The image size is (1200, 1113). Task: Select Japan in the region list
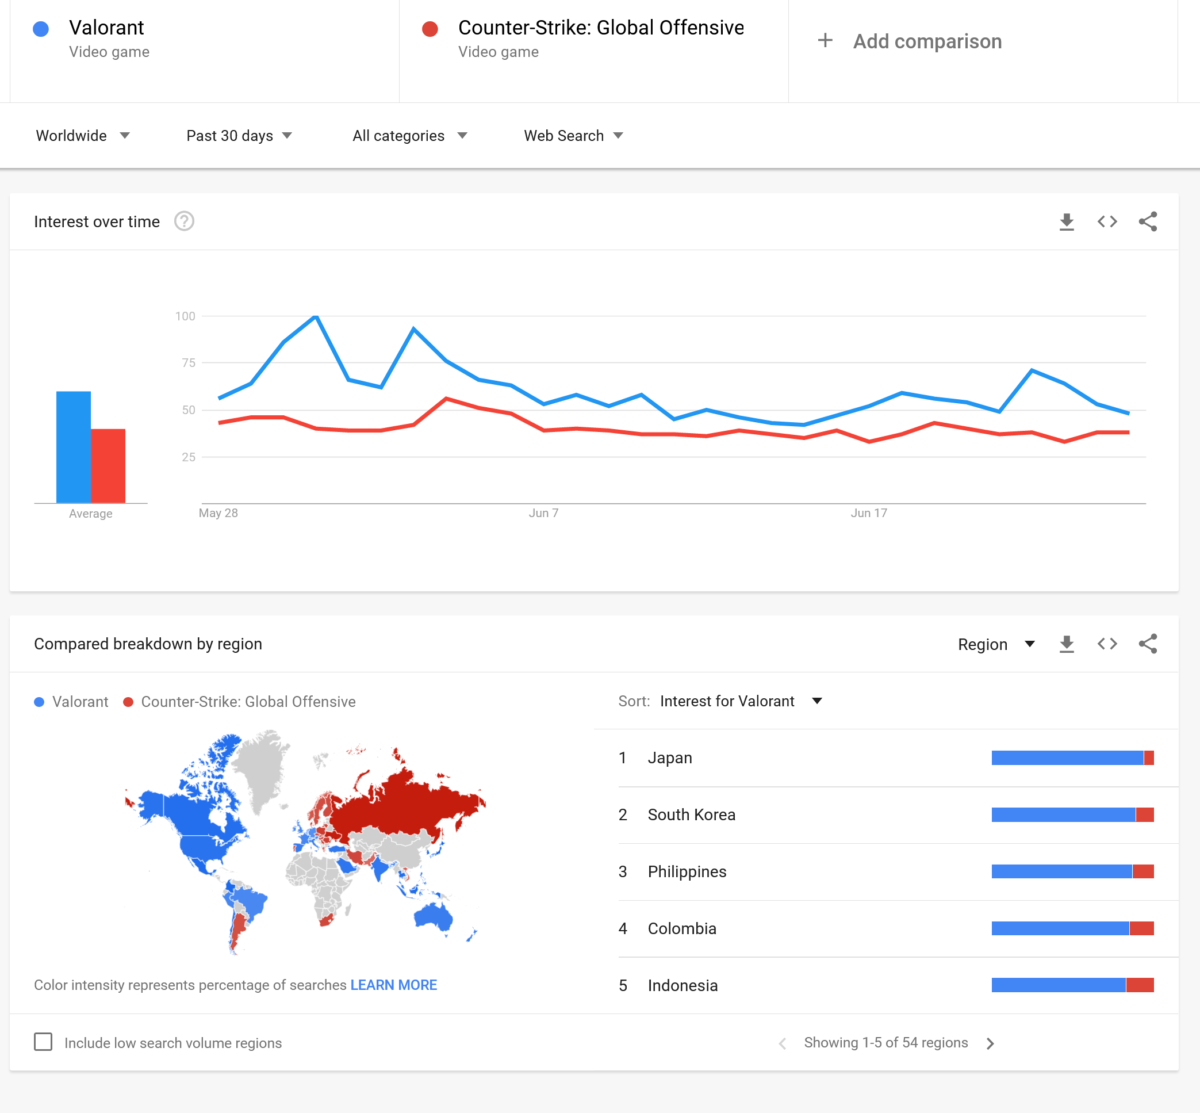pyautogui.click(x=670, y=758)
